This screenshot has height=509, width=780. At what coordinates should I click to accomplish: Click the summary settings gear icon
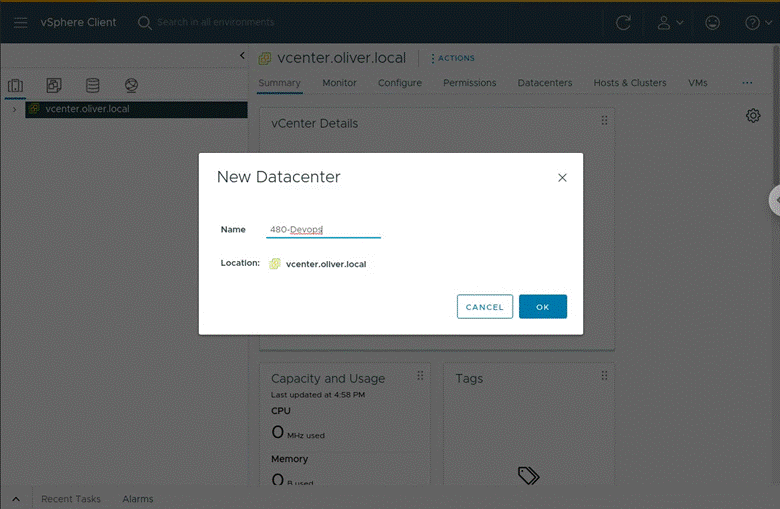point(753,115)
